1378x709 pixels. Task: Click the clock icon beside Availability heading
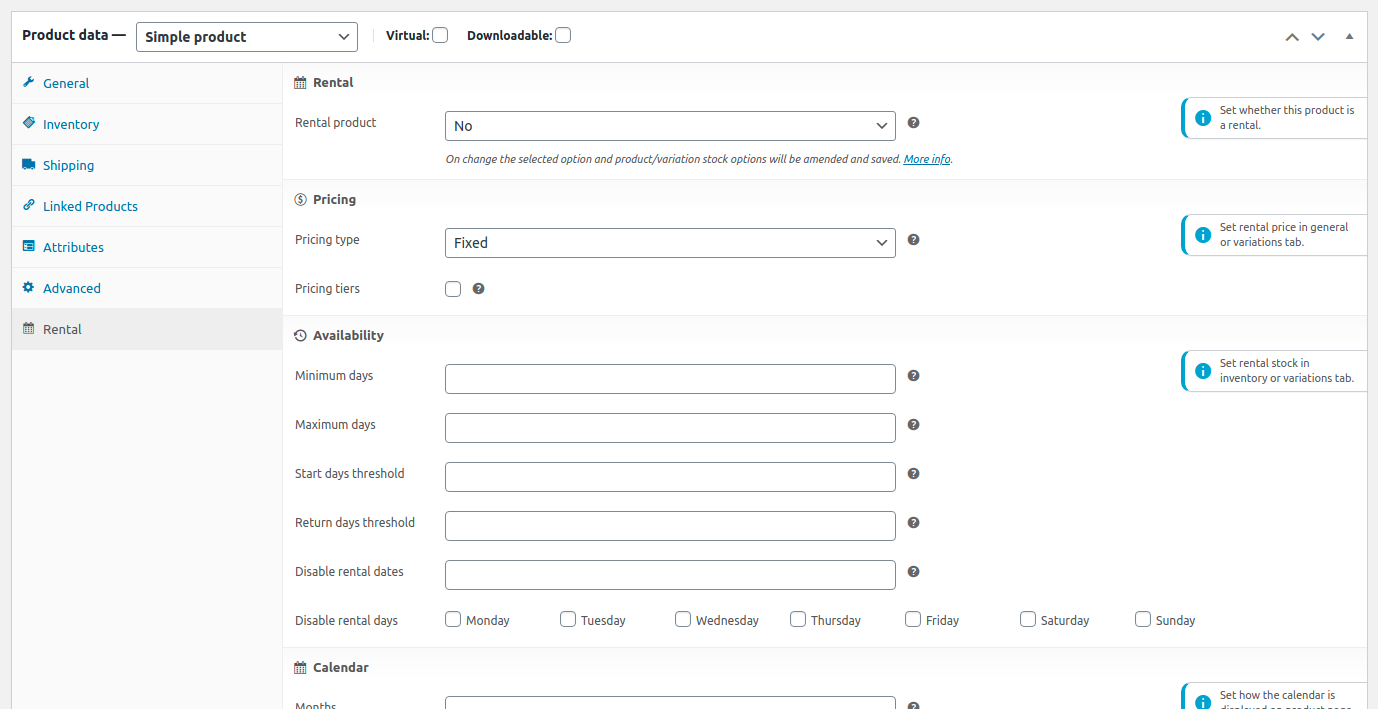299,334
